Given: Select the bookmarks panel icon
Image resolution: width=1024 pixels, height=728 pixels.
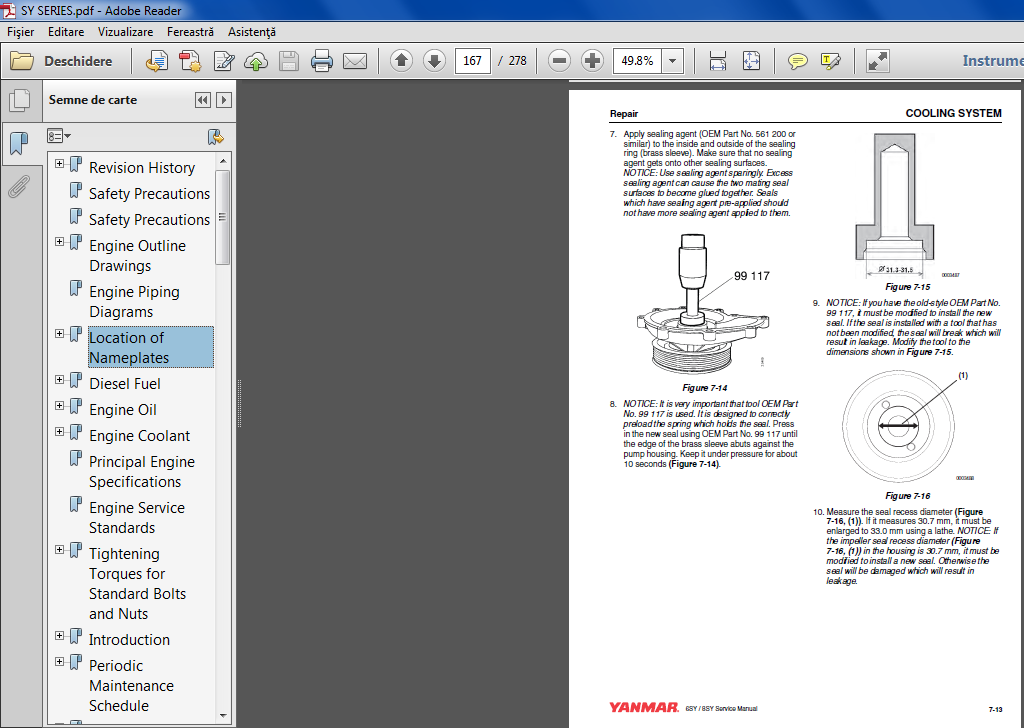Looking at the screenshot, I should pos(20,142).
